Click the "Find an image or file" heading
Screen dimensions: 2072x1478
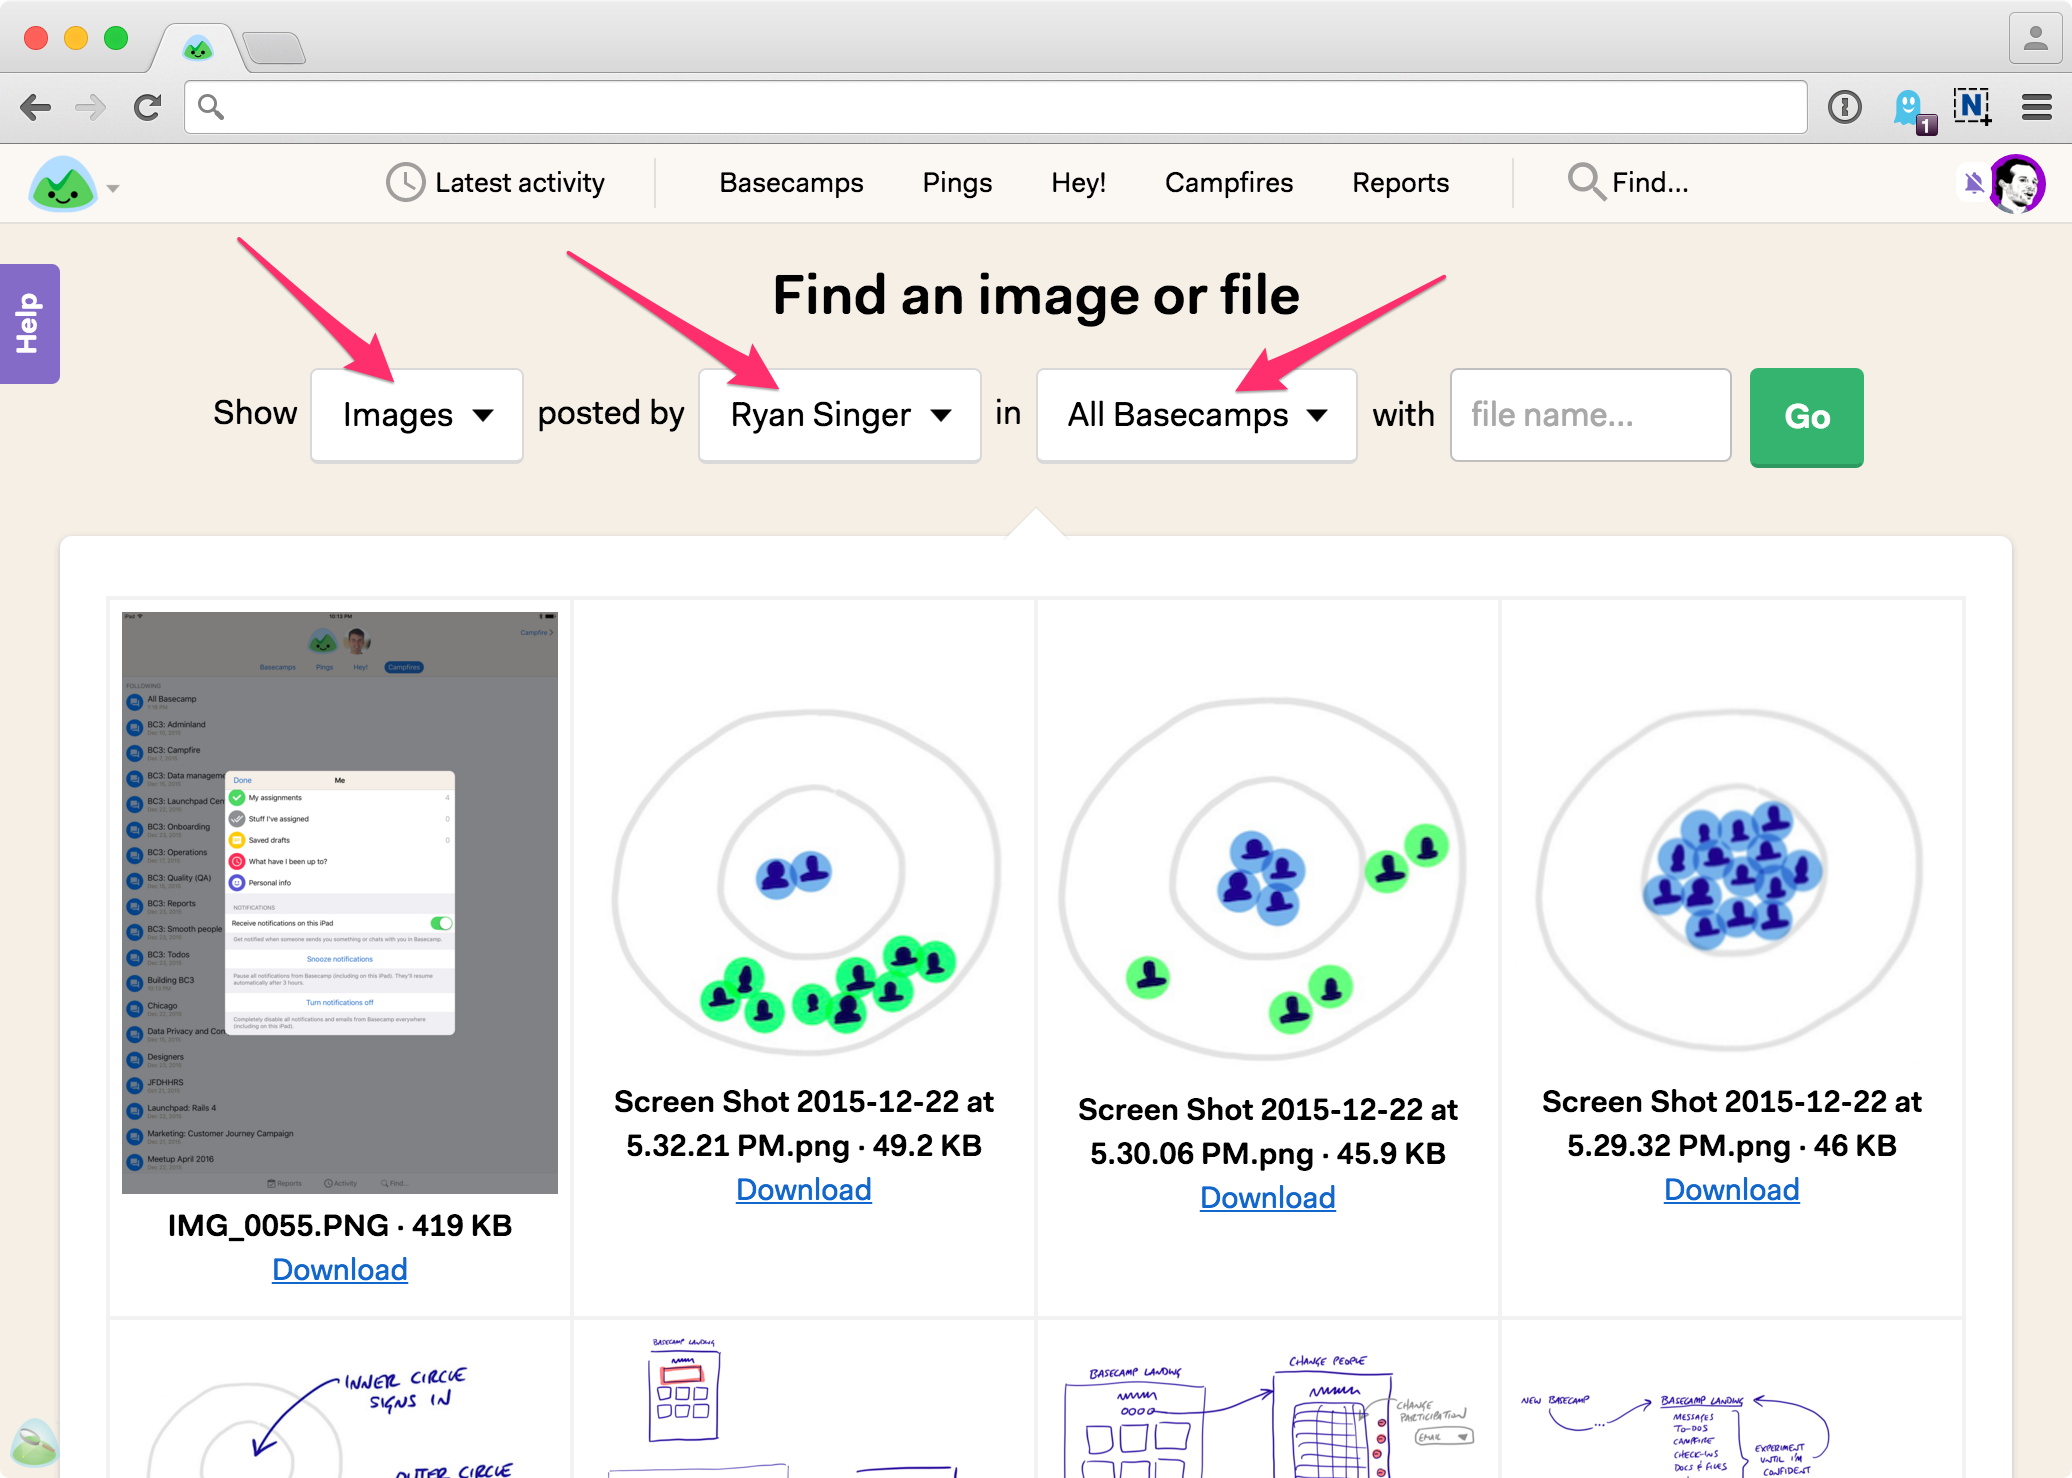pos(1036,296)
